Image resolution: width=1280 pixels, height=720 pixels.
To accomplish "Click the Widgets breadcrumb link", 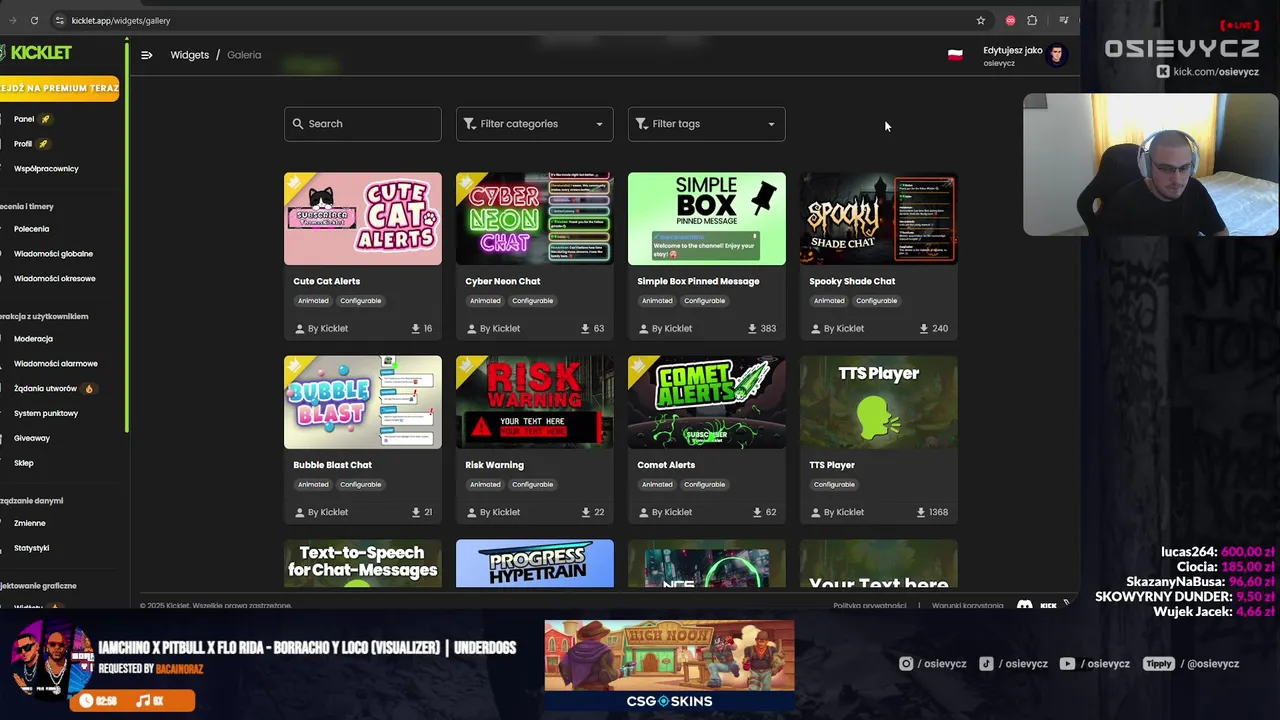I will (189, 55).
